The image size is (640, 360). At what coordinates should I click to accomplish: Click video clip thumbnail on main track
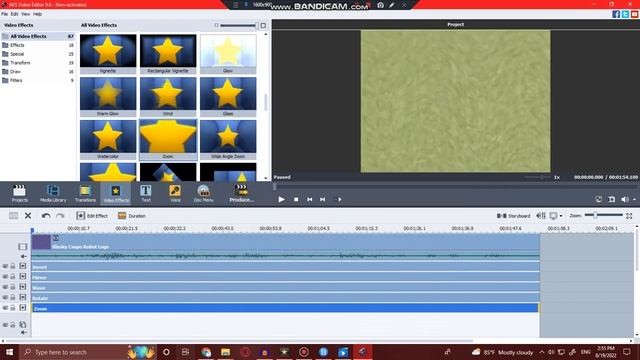(41, 242)
